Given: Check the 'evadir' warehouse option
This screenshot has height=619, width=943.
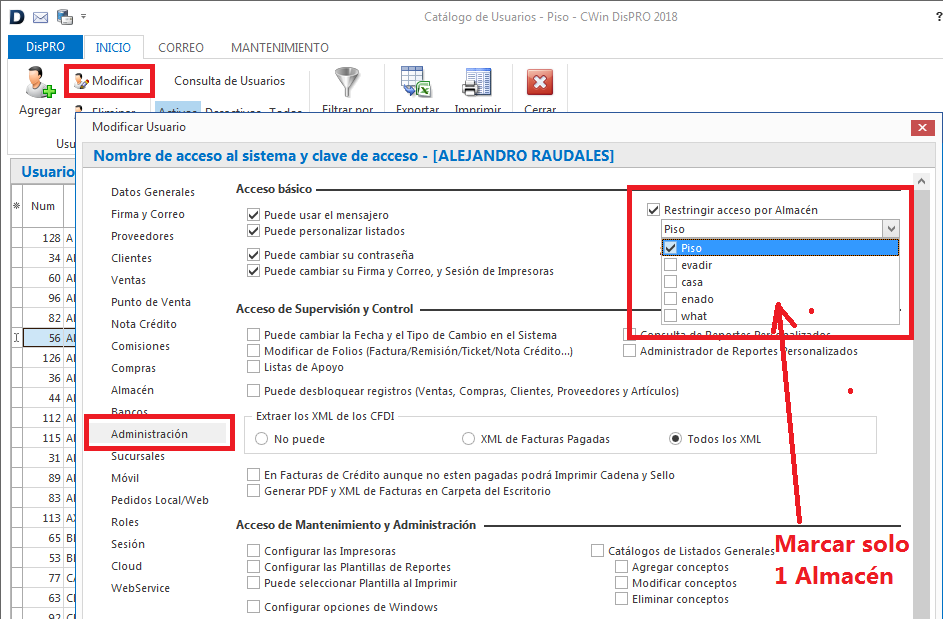Looking at the screenshot, I should [670, 265].
